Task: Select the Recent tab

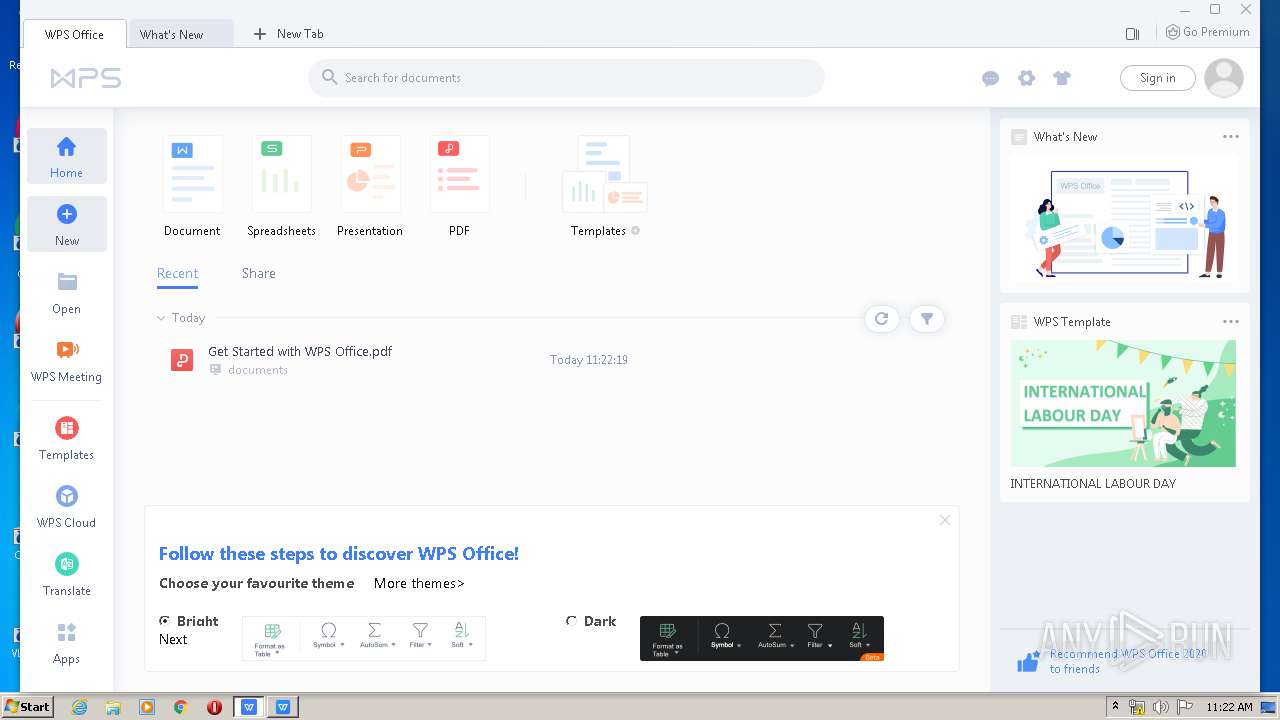Action: [177, 273]
